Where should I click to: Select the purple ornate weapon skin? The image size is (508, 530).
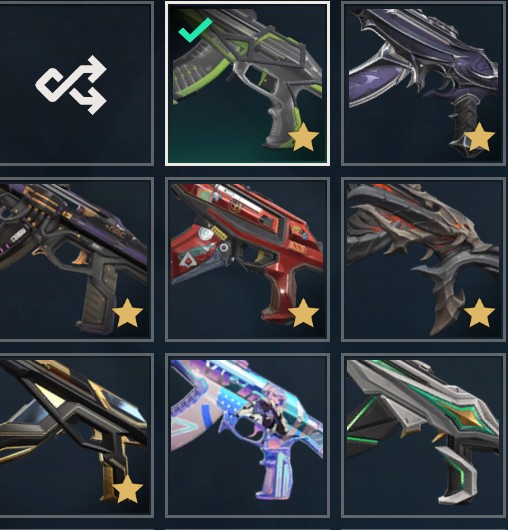click(424, 83)
